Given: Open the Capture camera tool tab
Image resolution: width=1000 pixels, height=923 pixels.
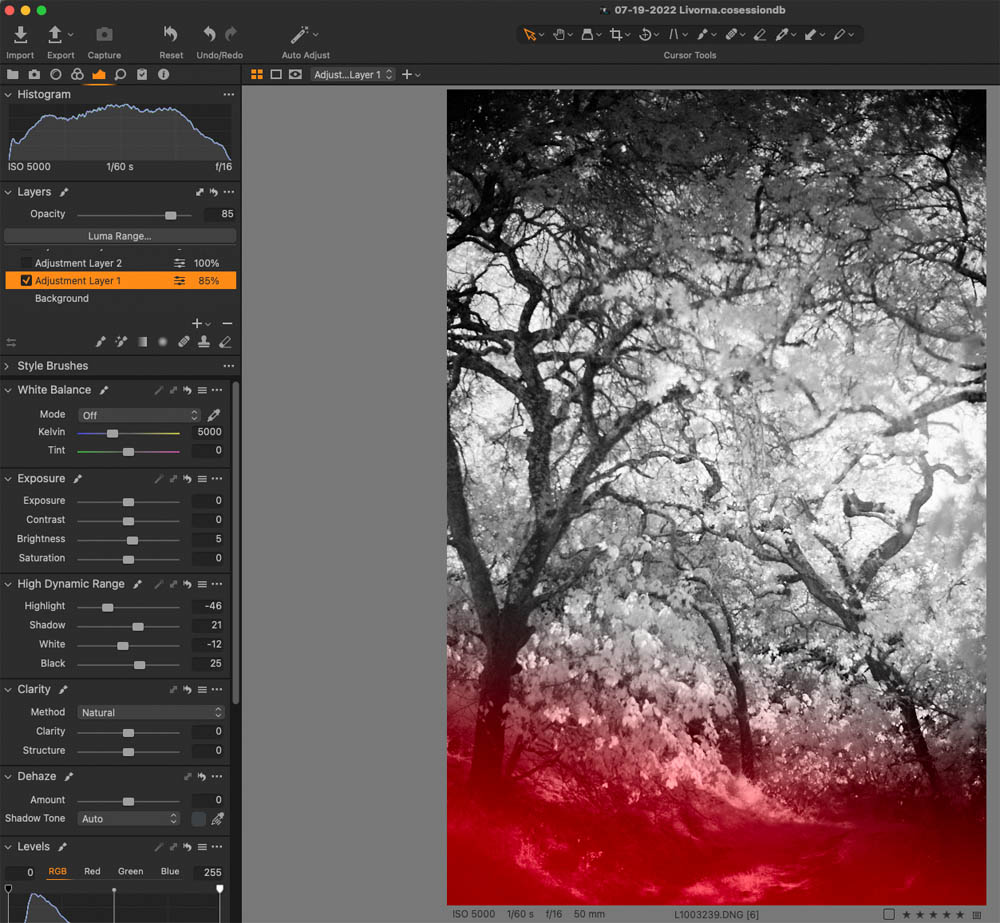Looking at the screenshot, I should pyautogui.click(x=34, y=75).
